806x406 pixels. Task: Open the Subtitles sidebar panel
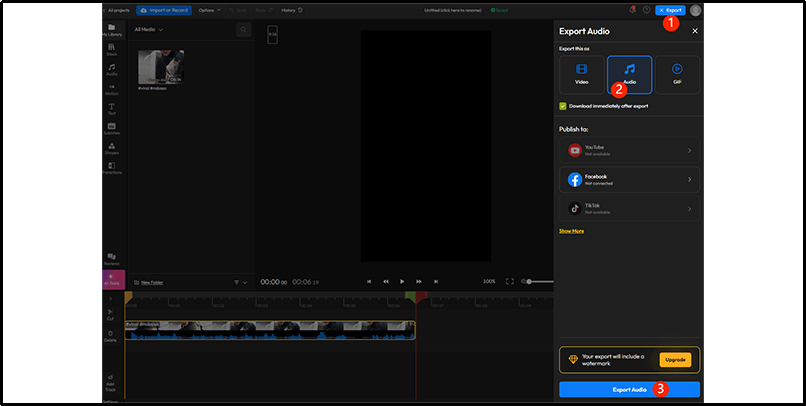112,129
